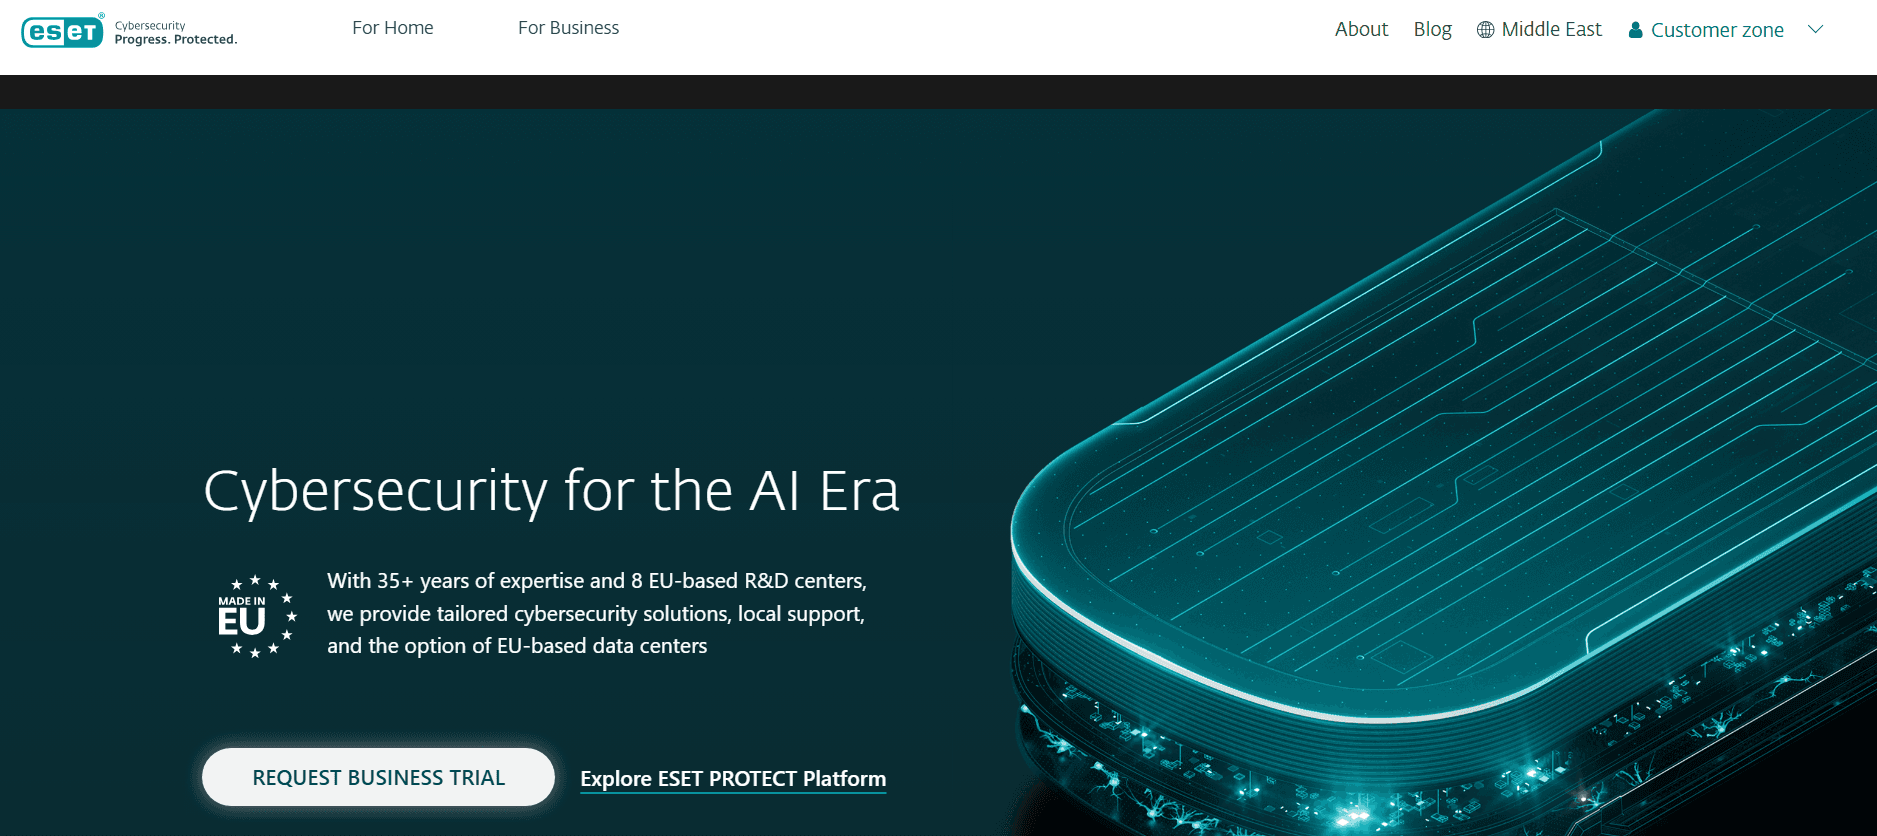Click the Request Business Trial button
The image size is (1877, 836).
click(378, 777)
